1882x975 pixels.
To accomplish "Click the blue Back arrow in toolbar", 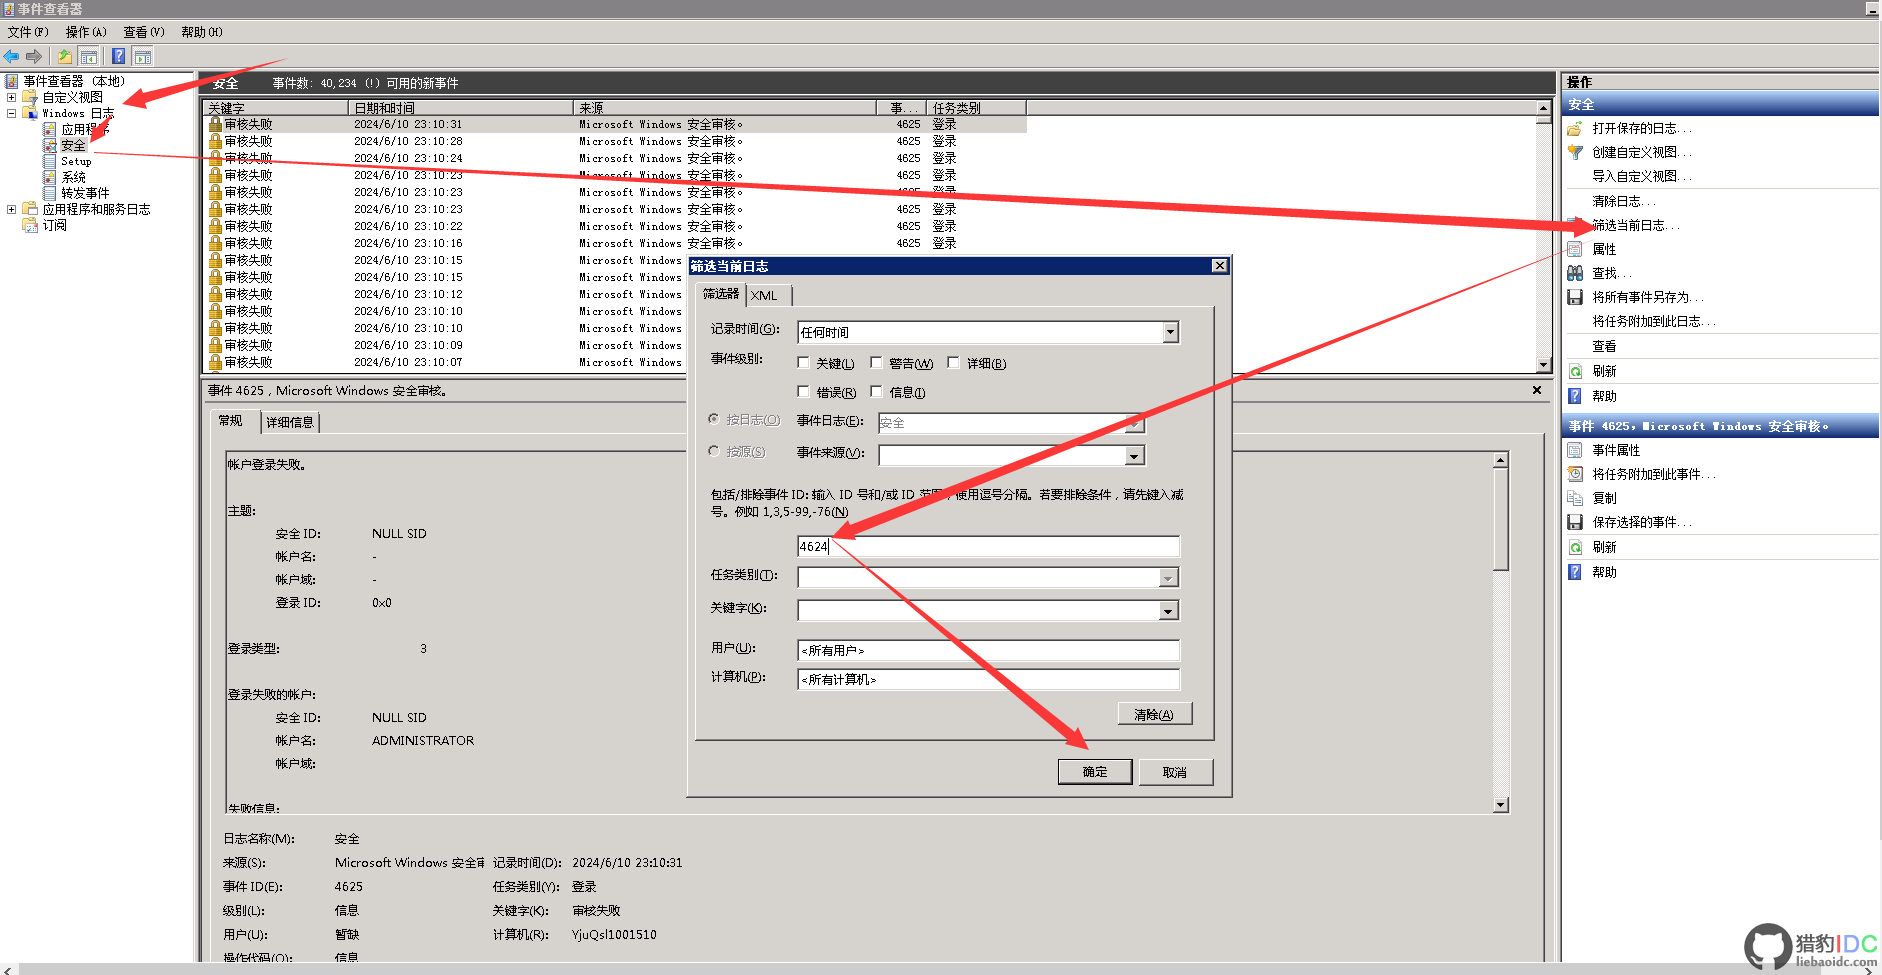I will [x=12, y=56].
